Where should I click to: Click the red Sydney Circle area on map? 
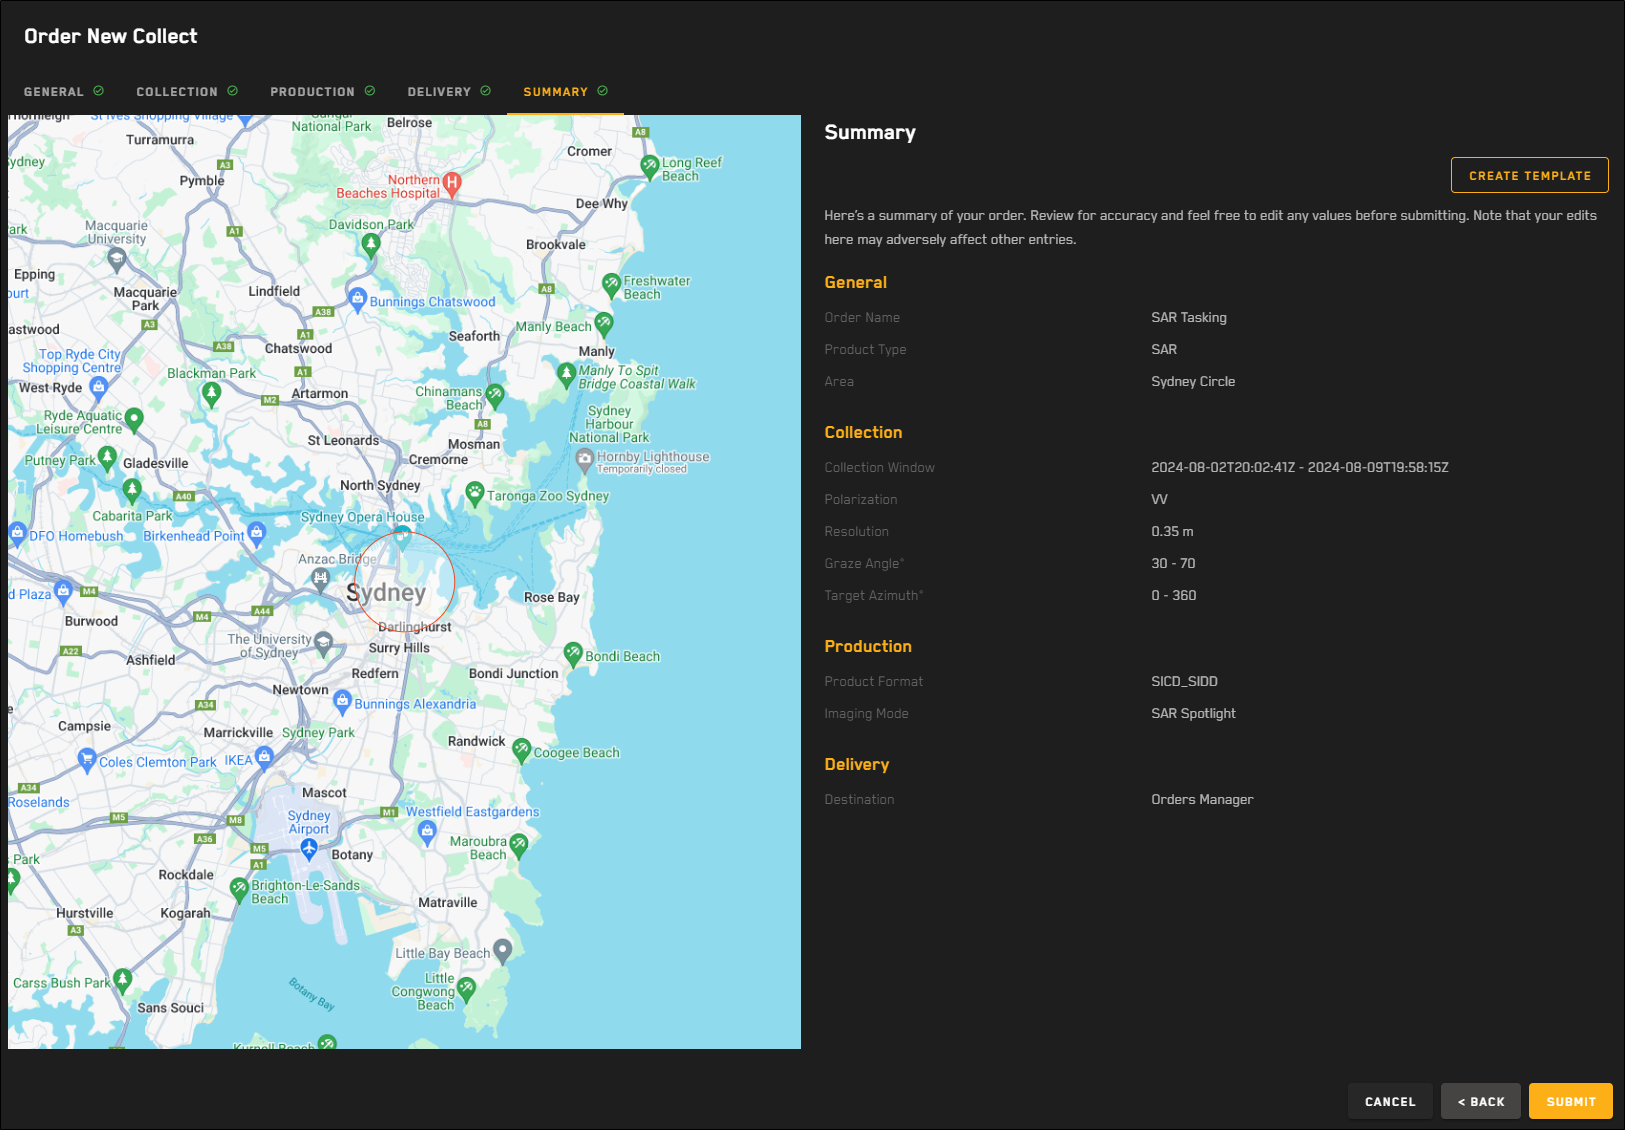click(405, 581)
